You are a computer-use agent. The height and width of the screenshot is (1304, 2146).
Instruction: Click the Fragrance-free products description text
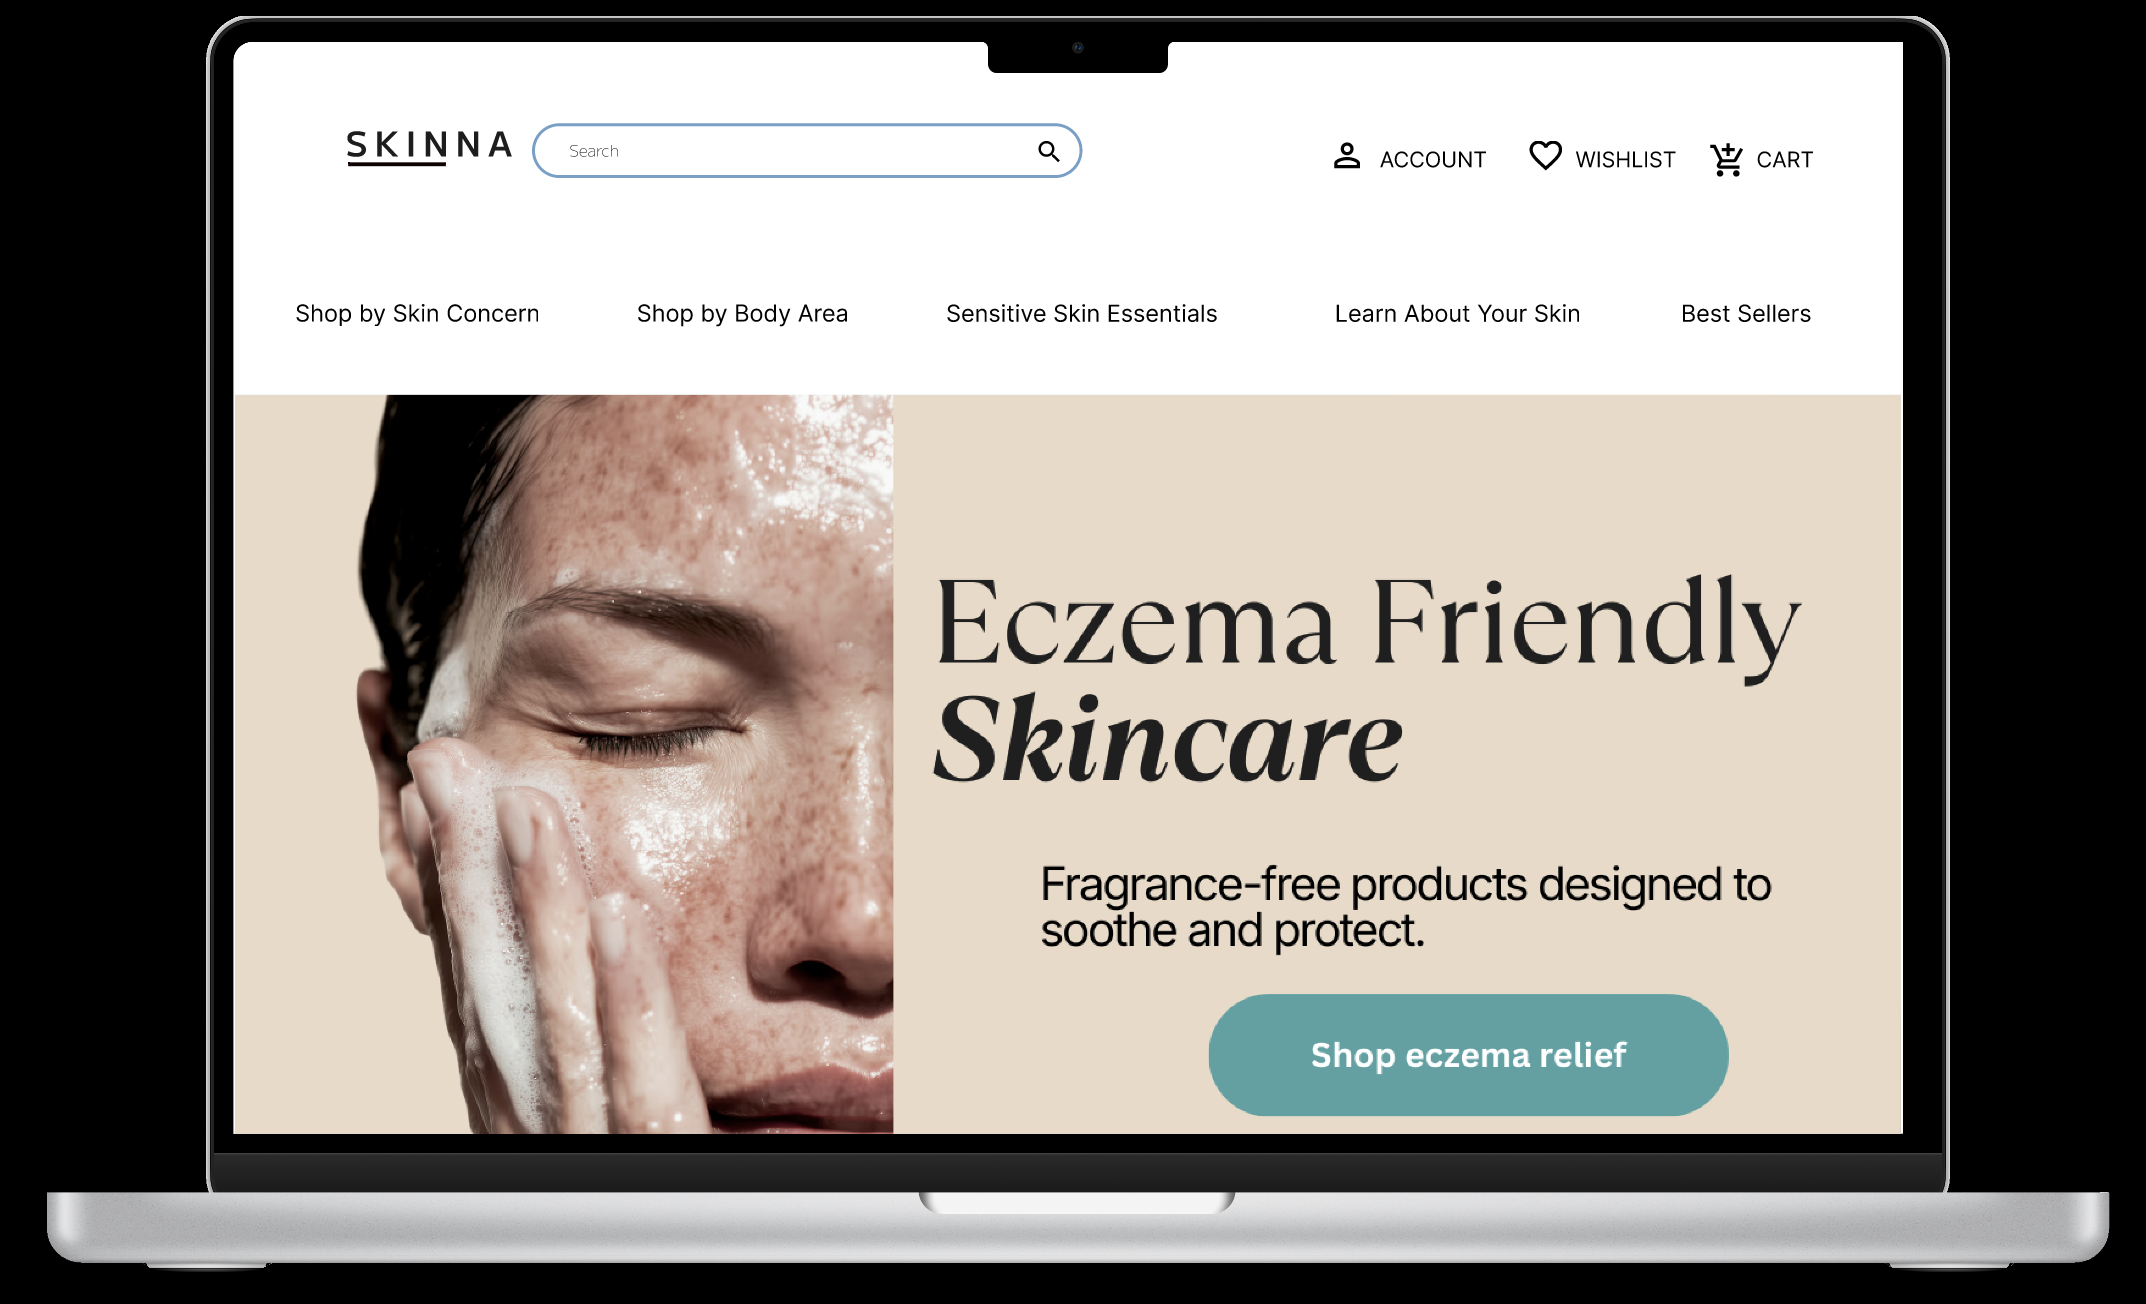coord(1405,908)
